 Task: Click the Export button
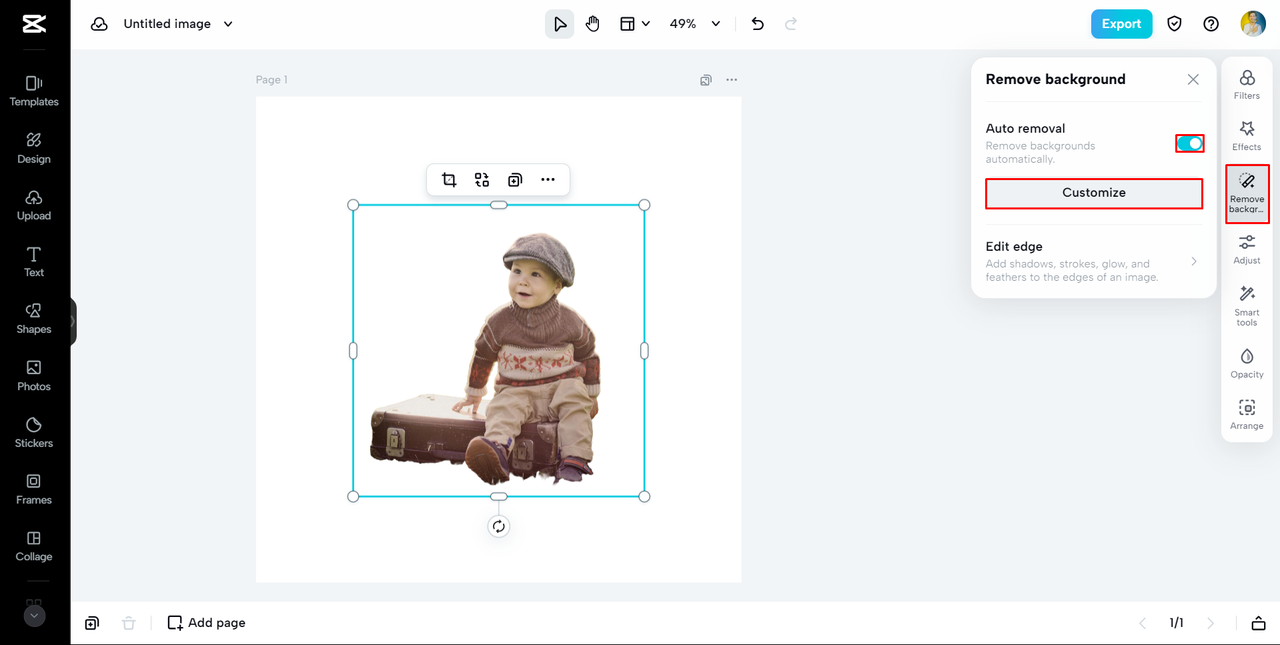coord(1121,24)
